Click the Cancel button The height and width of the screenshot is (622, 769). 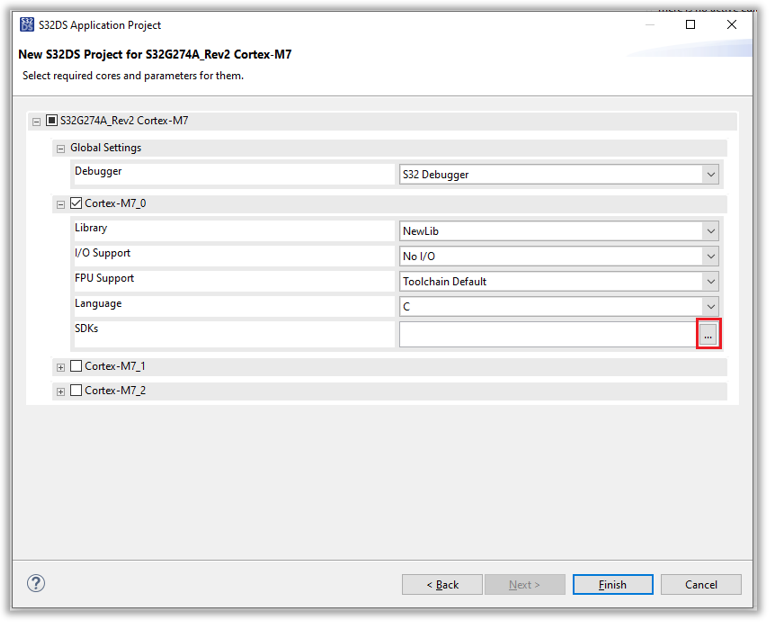tap(701, 585)
